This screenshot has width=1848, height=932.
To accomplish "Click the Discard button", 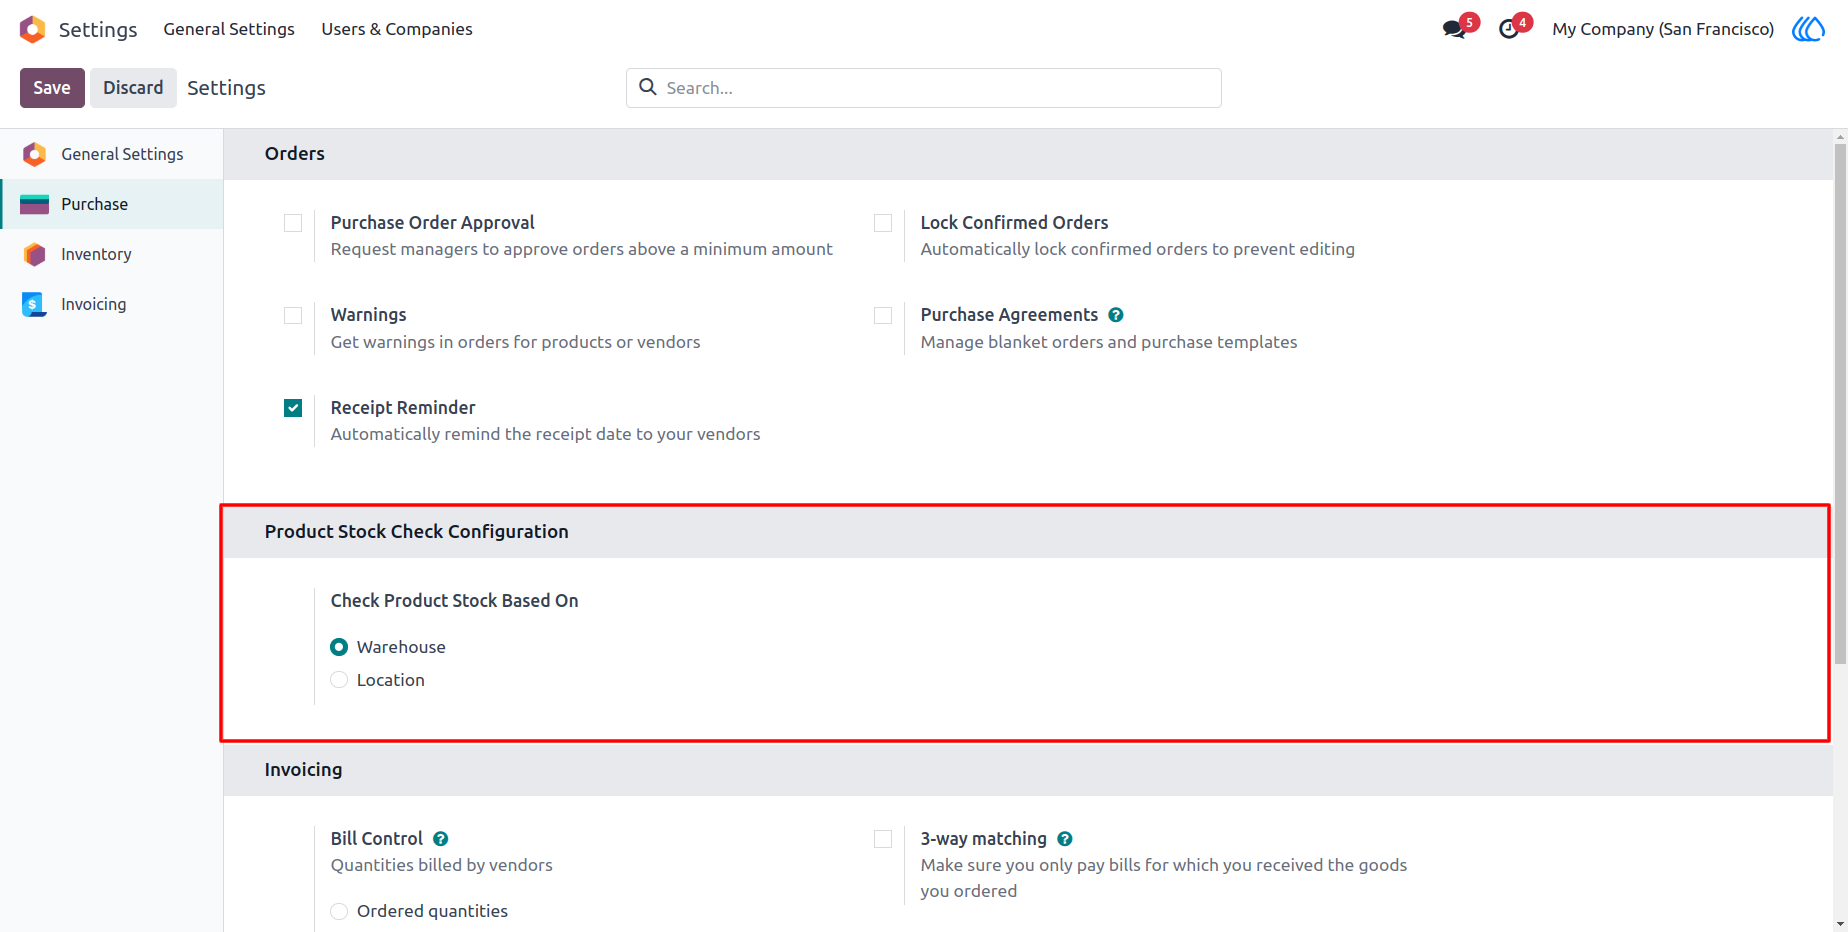I will [x=133, y=88].
